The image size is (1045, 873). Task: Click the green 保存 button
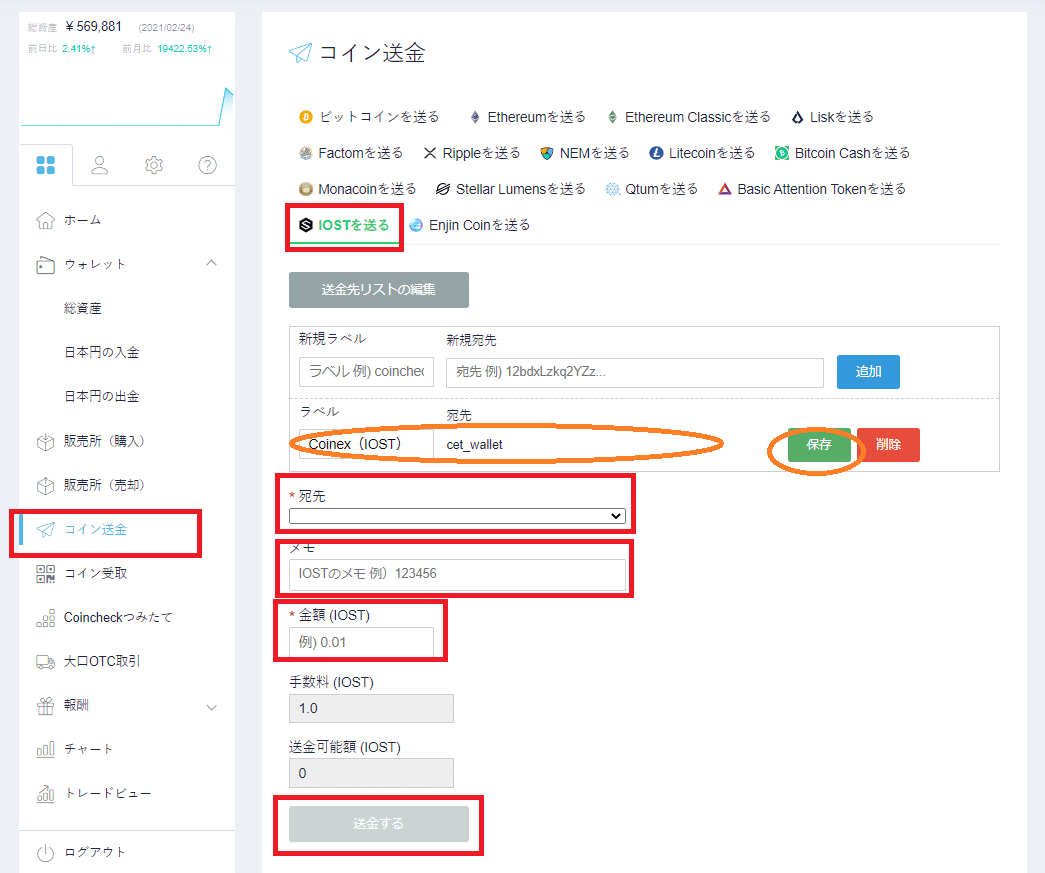pyautogui.click(x=818, y=444)
